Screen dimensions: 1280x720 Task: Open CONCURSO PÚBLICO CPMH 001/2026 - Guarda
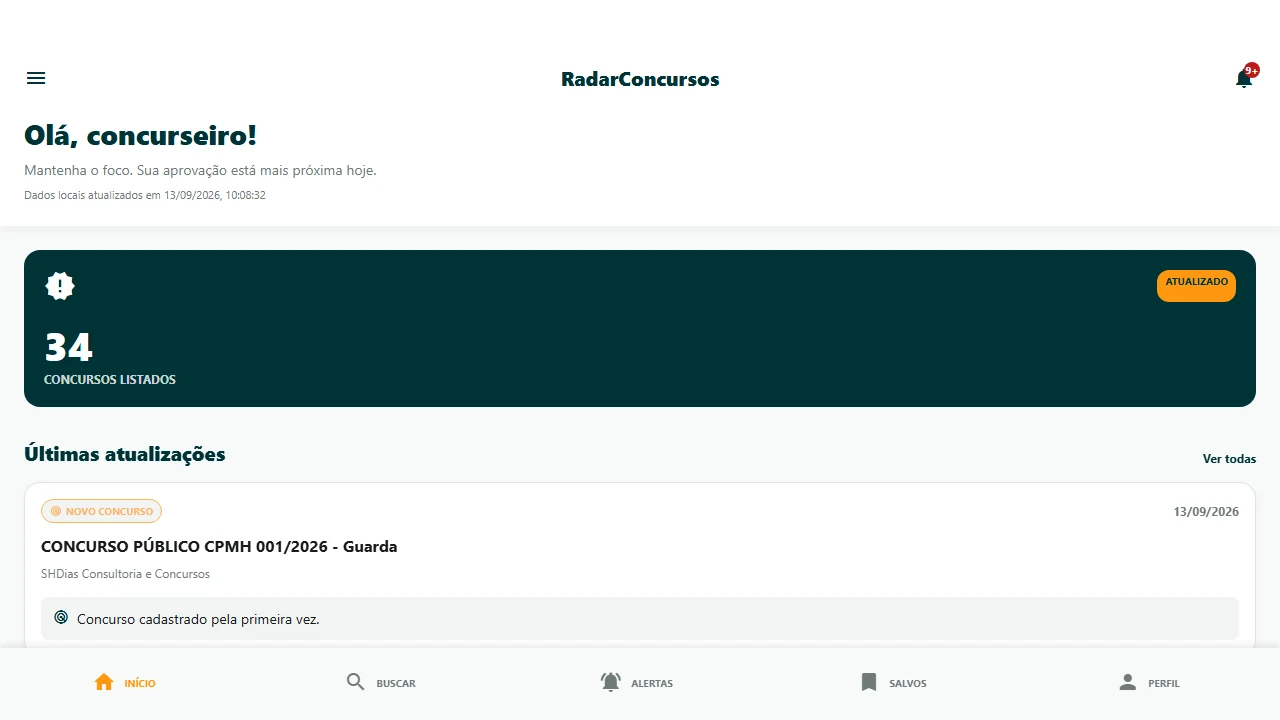[219, 547]
